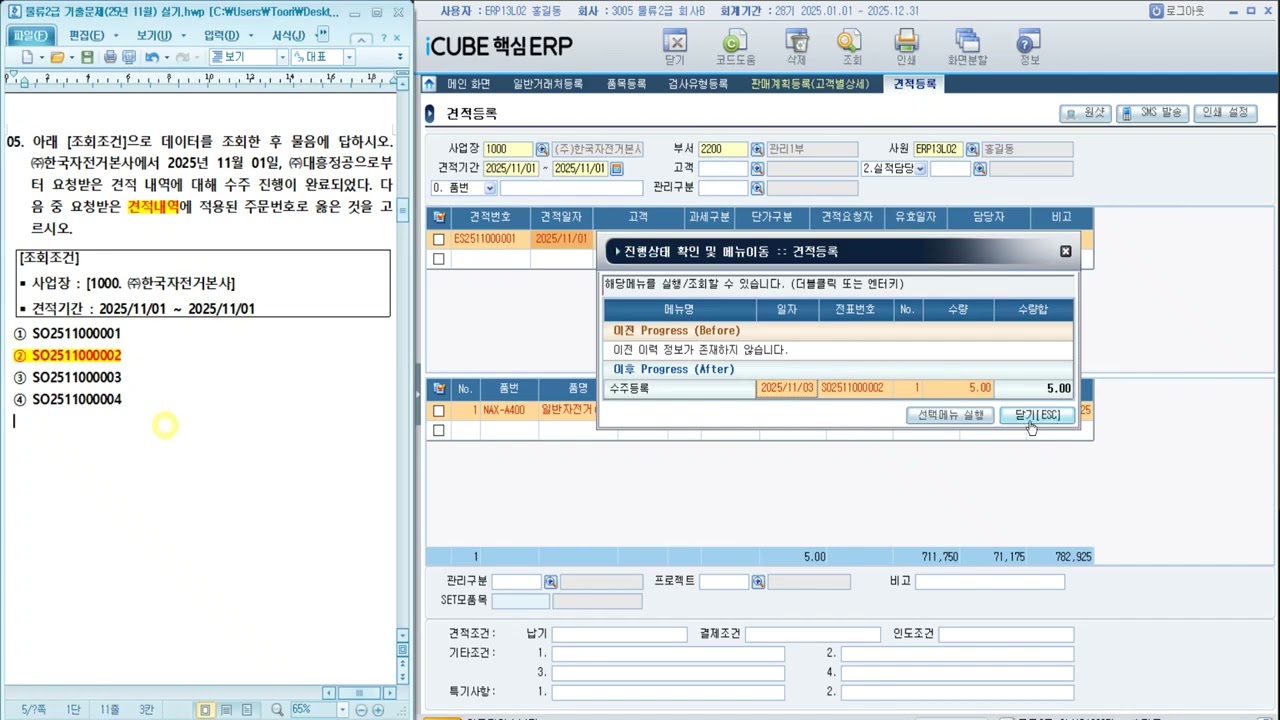The width and height of the screenshot is (1280, 720).
Task: Expand more HWP menus chevron
Action: tap(322, 35)
